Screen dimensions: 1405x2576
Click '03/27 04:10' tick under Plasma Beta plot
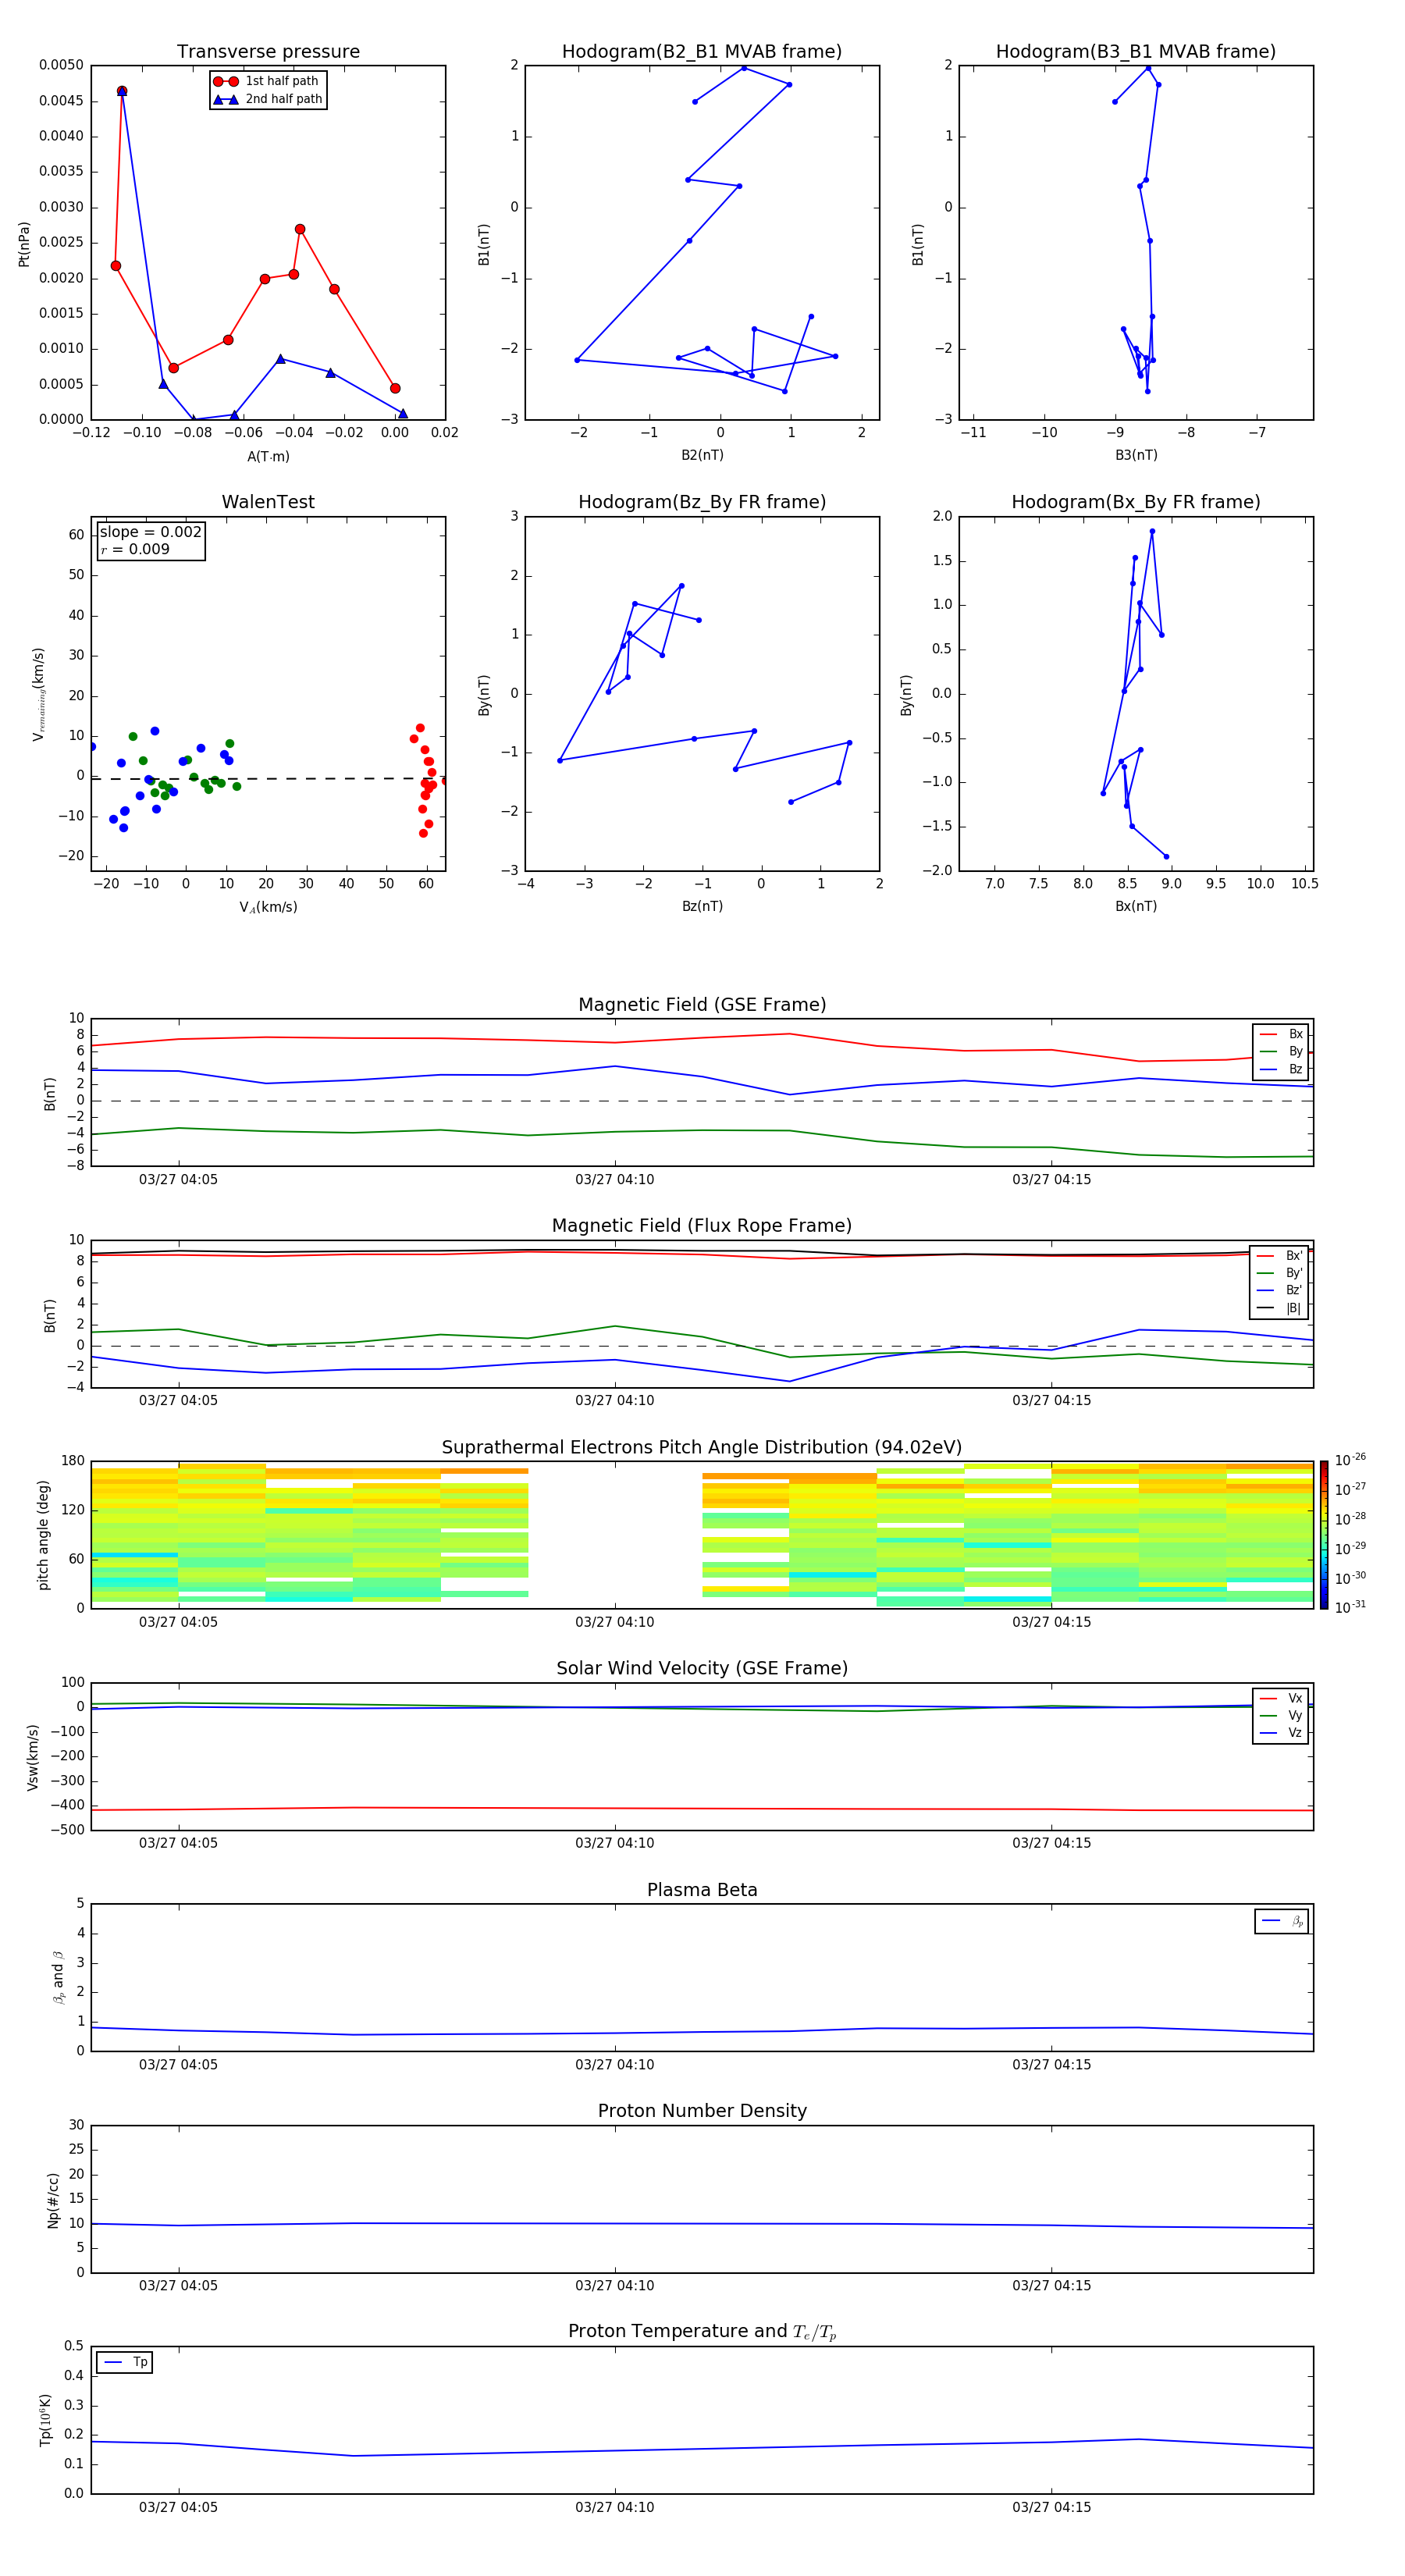614,2065
